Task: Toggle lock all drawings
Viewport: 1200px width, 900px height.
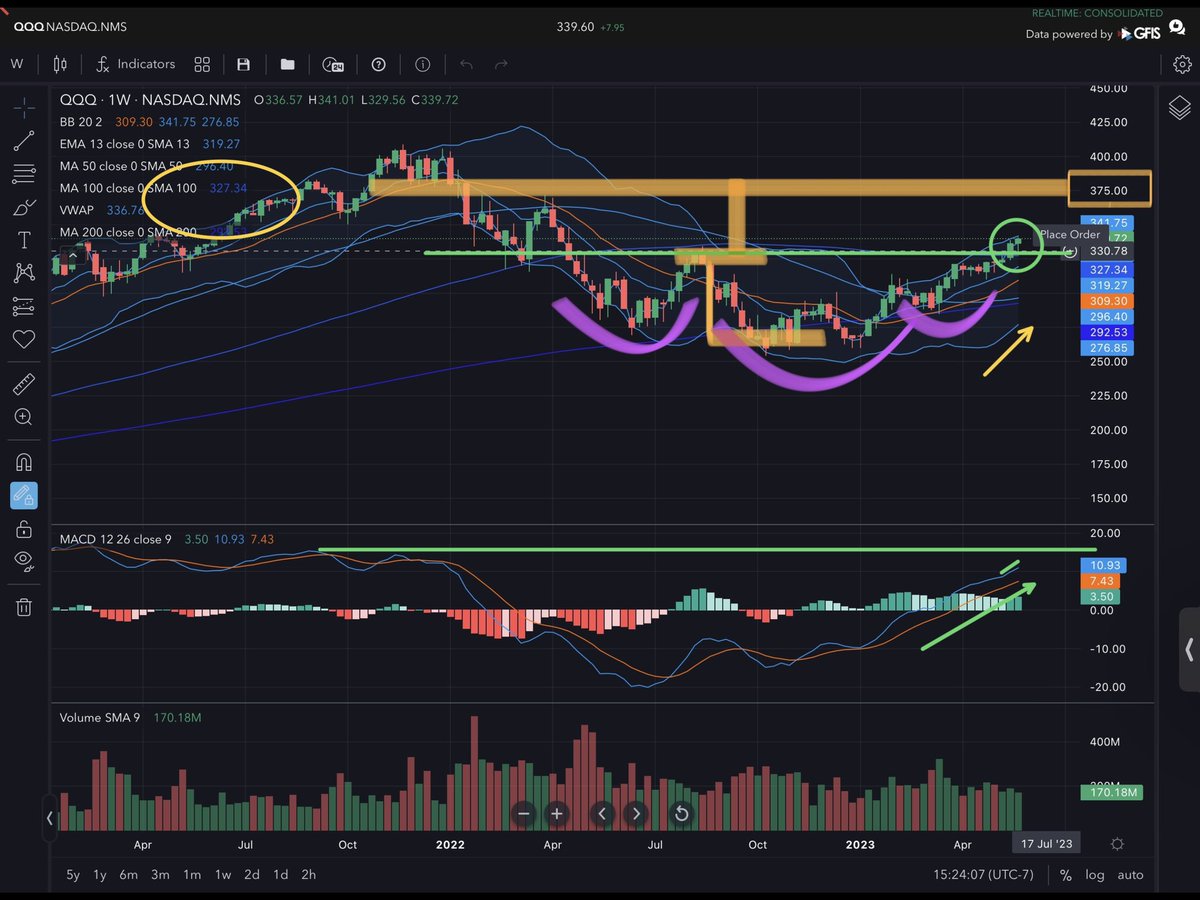Action: coord(25,529)
